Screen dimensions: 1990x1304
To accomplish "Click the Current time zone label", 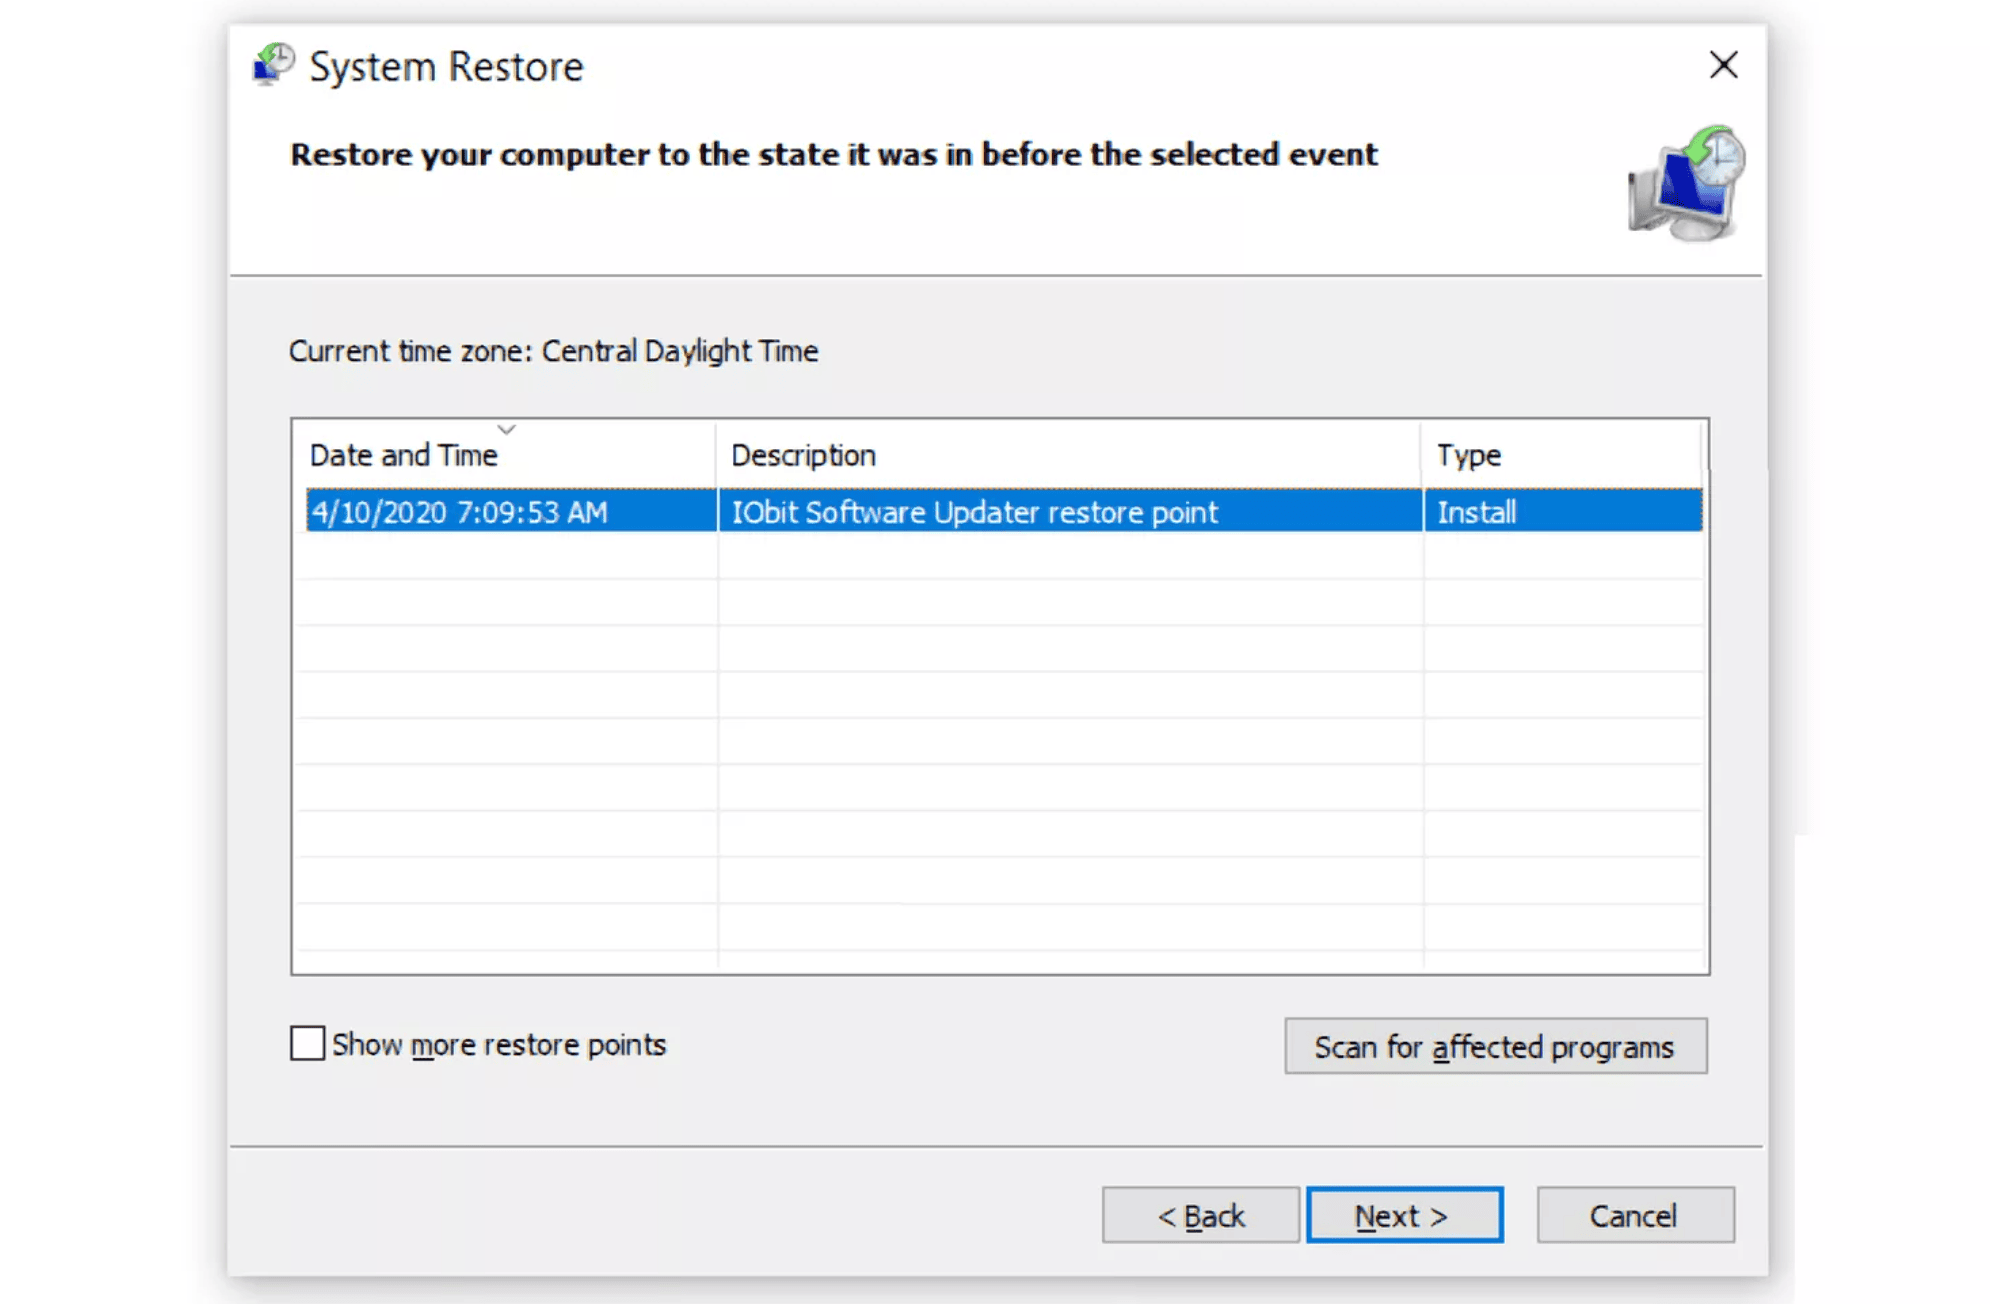I will pyautogui.click(x=553, y=351).
